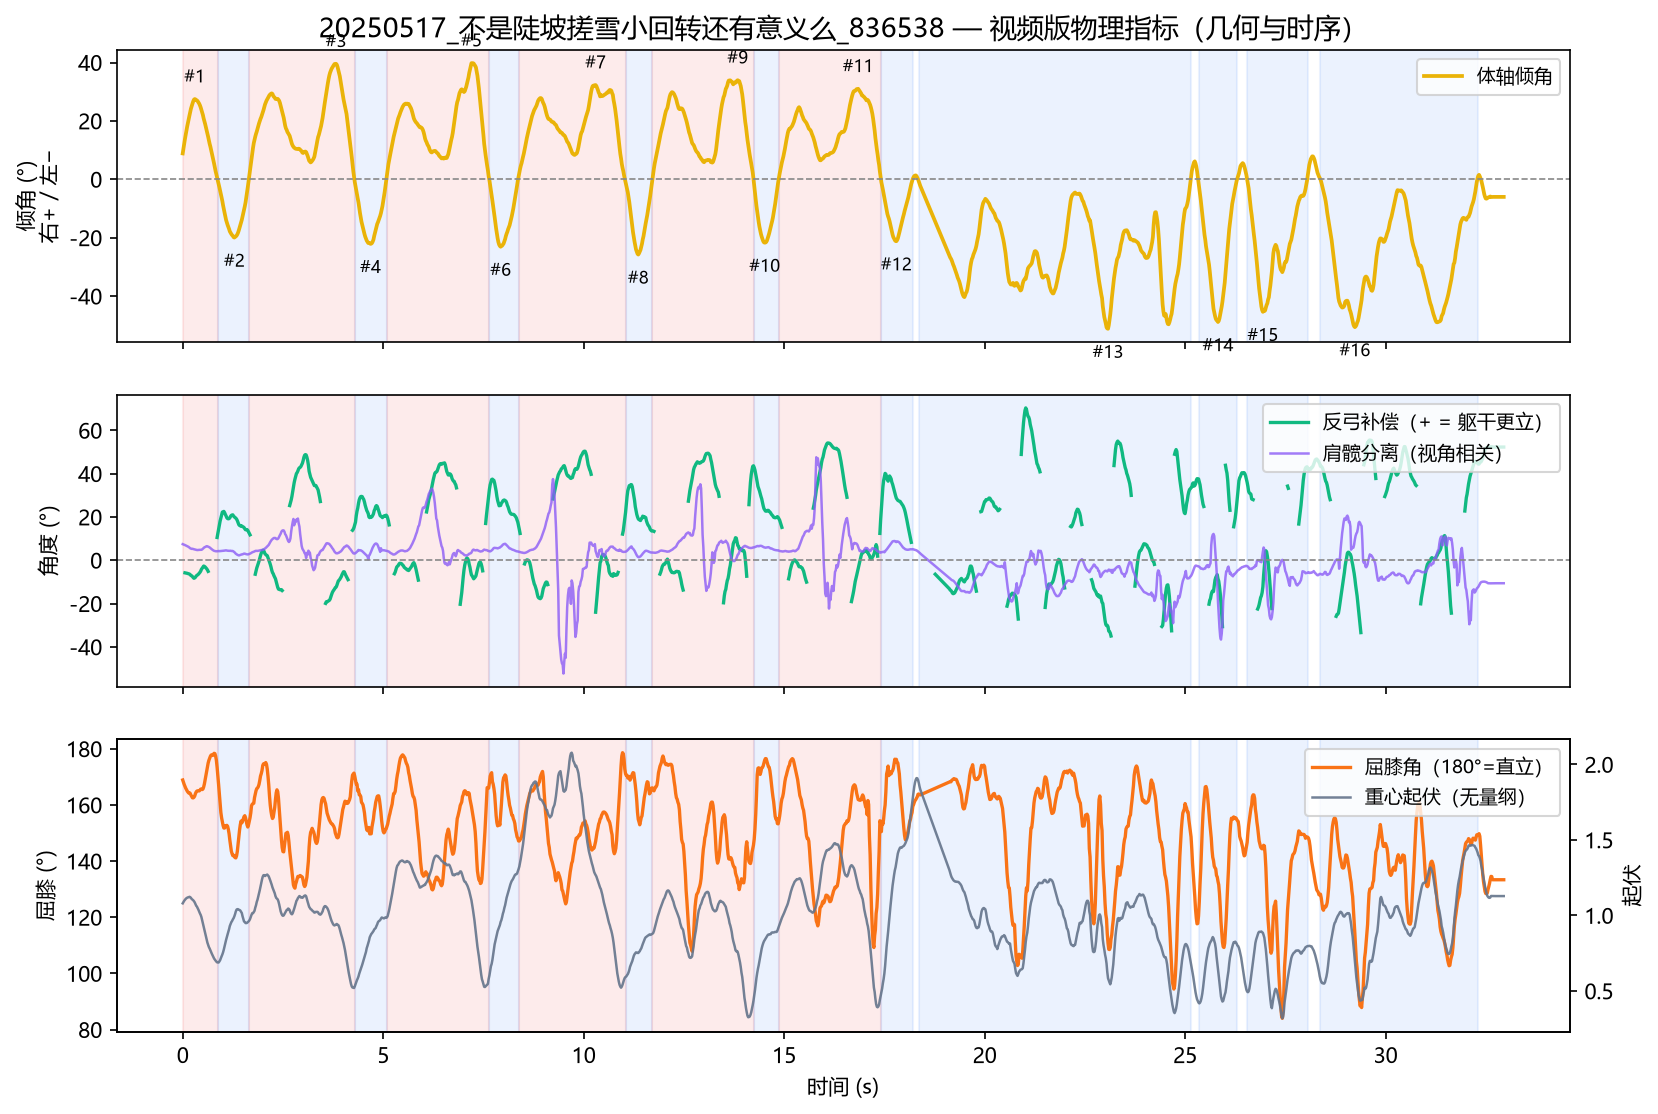Viewport: 1658px width, 1114px height.
Task: Select the 重心起伏 (无量纲) legend entry
Action: coord(1419,797)
